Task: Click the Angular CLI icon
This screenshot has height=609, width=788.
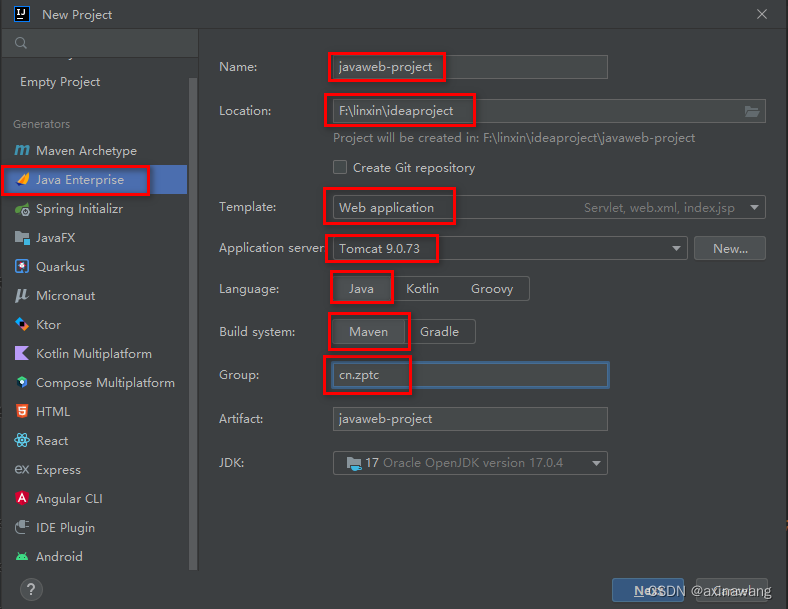Action: (22, 499)
